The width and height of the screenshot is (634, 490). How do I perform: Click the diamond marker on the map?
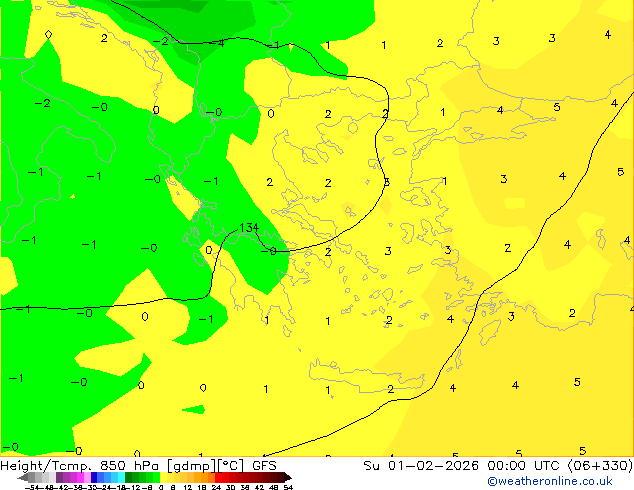(48, 34)
